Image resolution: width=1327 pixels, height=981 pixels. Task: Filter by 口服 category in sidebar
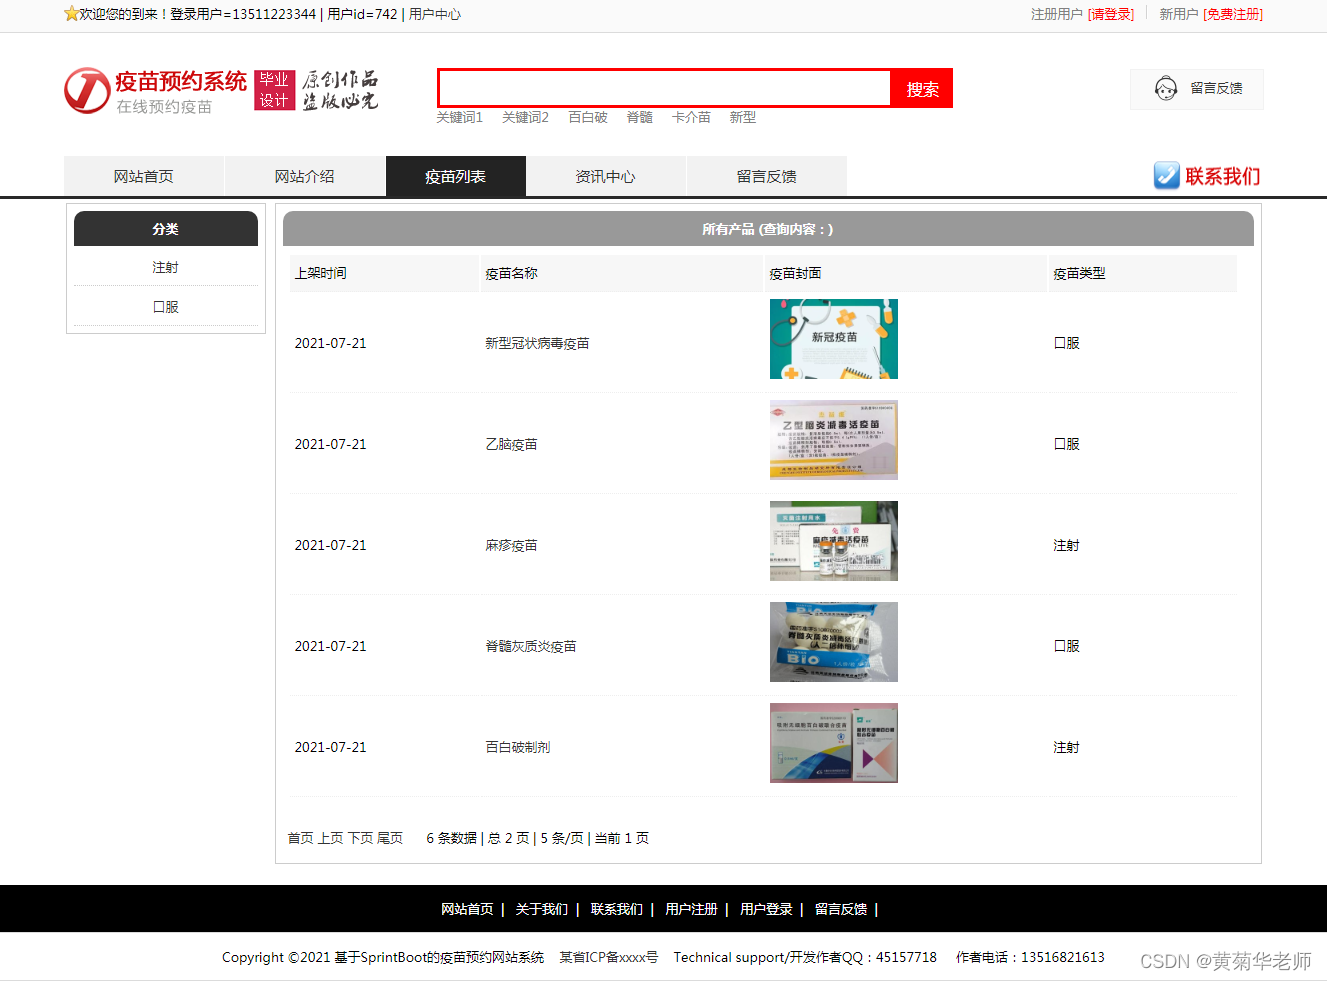coord(166,307)
